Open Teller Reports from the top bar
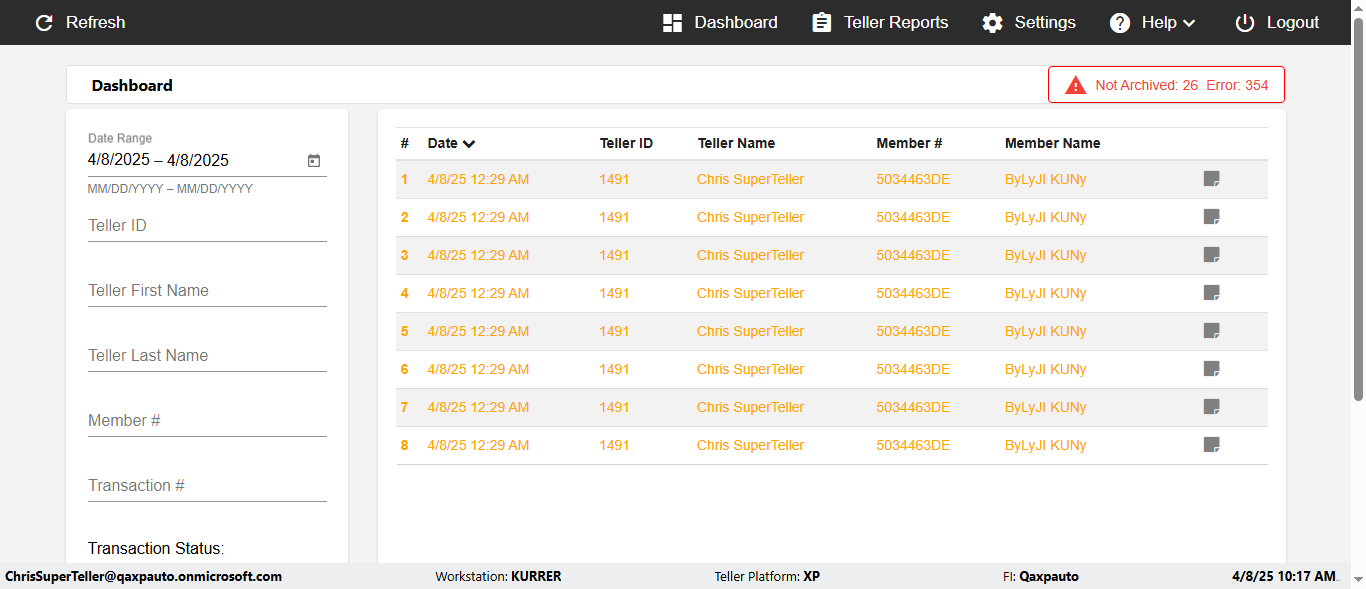Screen dimensions: 1366x589 click(x=880, y=23)
